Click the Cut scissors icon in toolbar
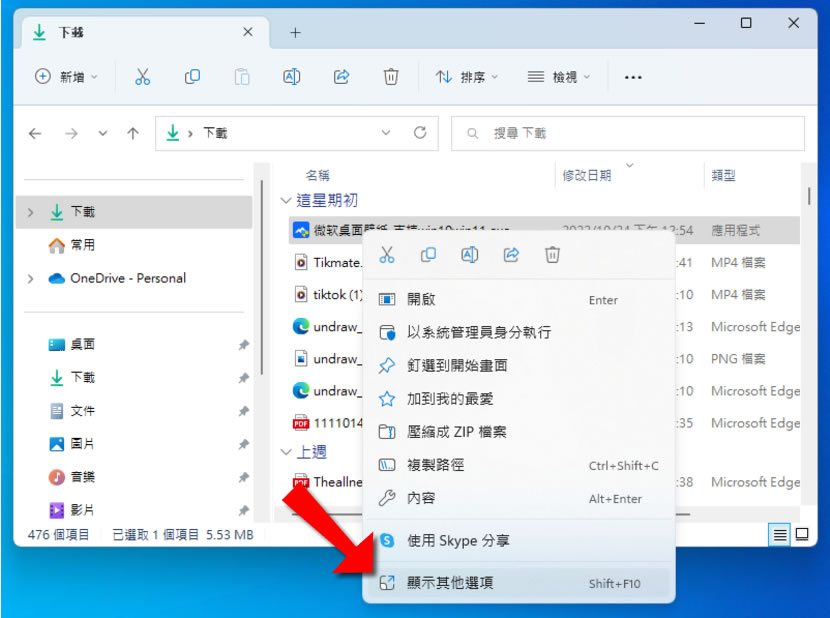The height and width of the screenshot is (618, 830). click(x=142, y=77)
